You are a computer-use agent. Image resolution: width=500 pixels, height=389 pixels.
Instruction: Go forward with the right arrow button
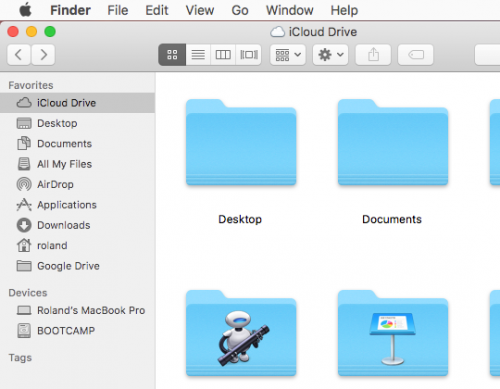coord(43,55)
